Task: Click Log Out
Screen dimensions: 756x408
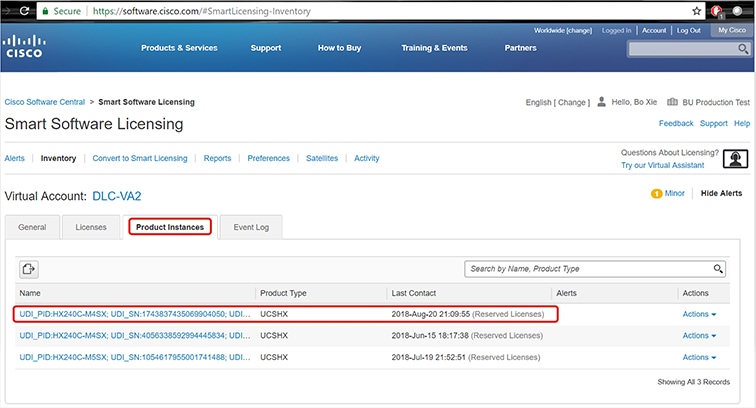Action: [x=688, y=30]
